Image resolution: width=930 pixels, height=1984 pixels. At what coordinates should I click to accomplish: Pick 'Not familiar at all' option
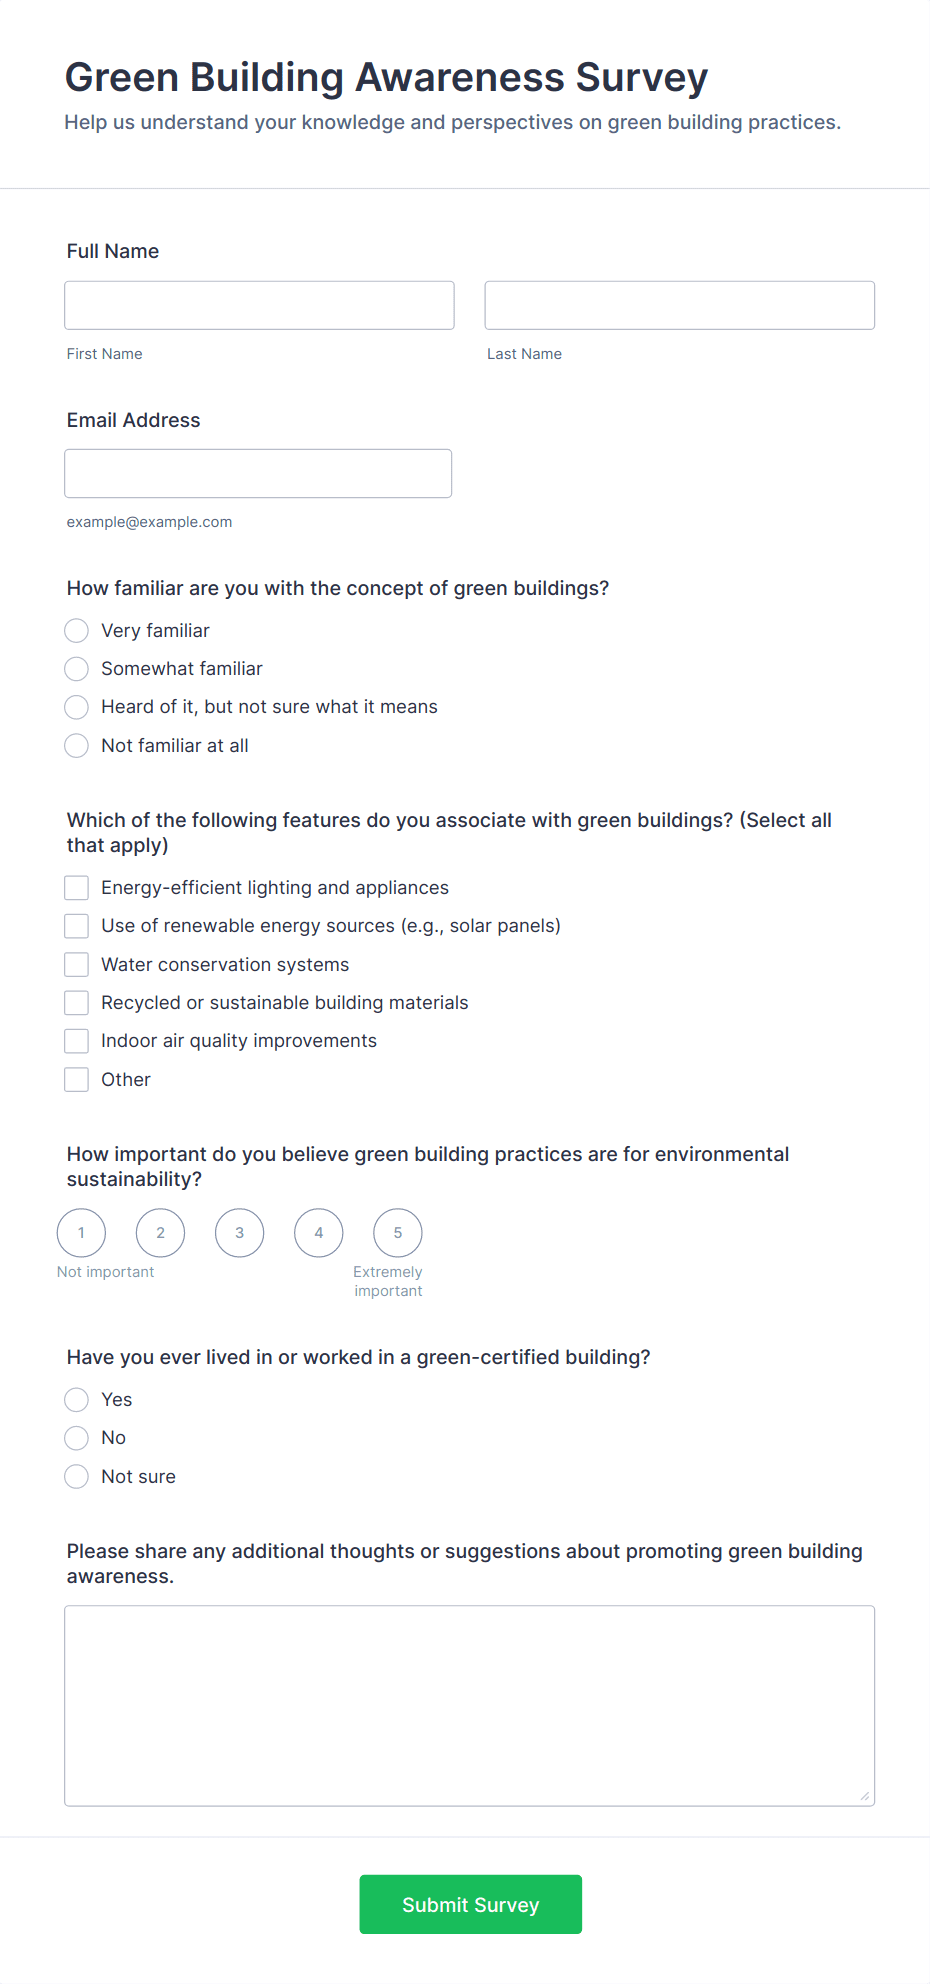76,745
